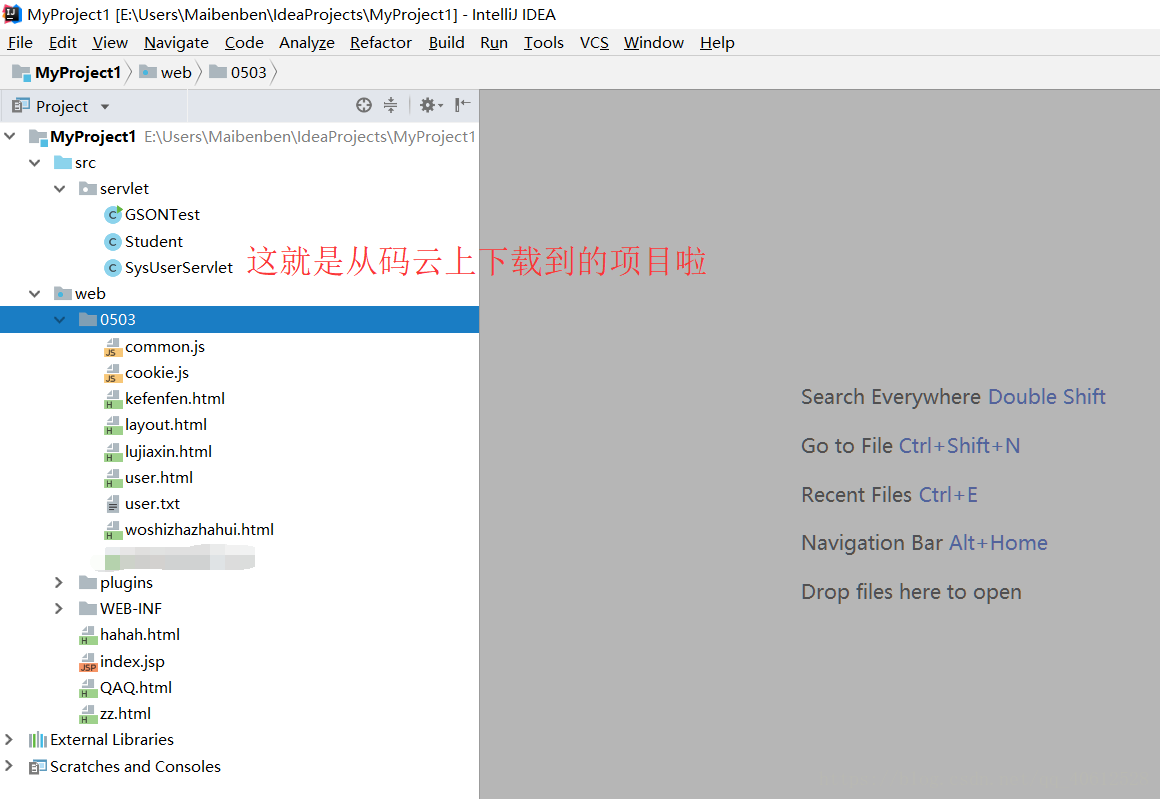Click the hide Project panel icon
1160x799 pixels.
[462, 106]
